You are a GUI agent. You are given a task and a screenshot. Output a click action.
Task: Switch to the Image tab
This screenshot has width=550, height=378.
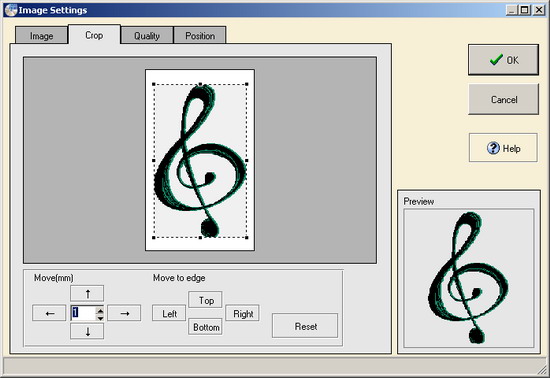(41, 36)
